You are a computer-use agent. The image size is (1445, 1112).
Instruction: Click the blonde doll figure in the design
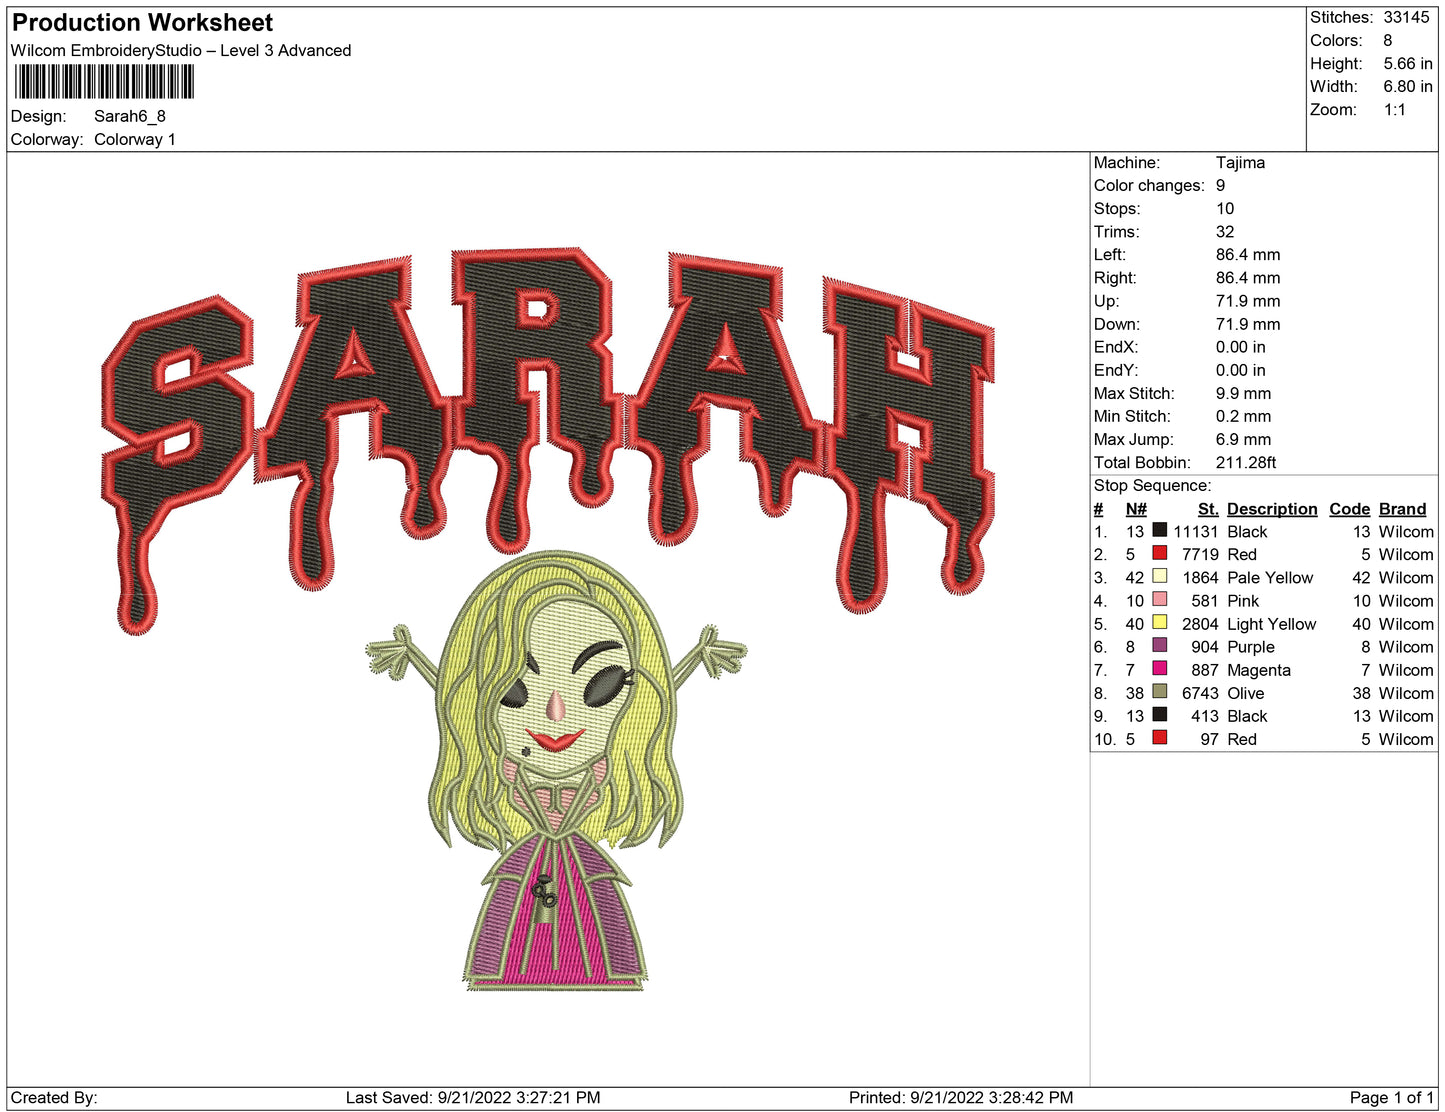[x=556, y=770]
